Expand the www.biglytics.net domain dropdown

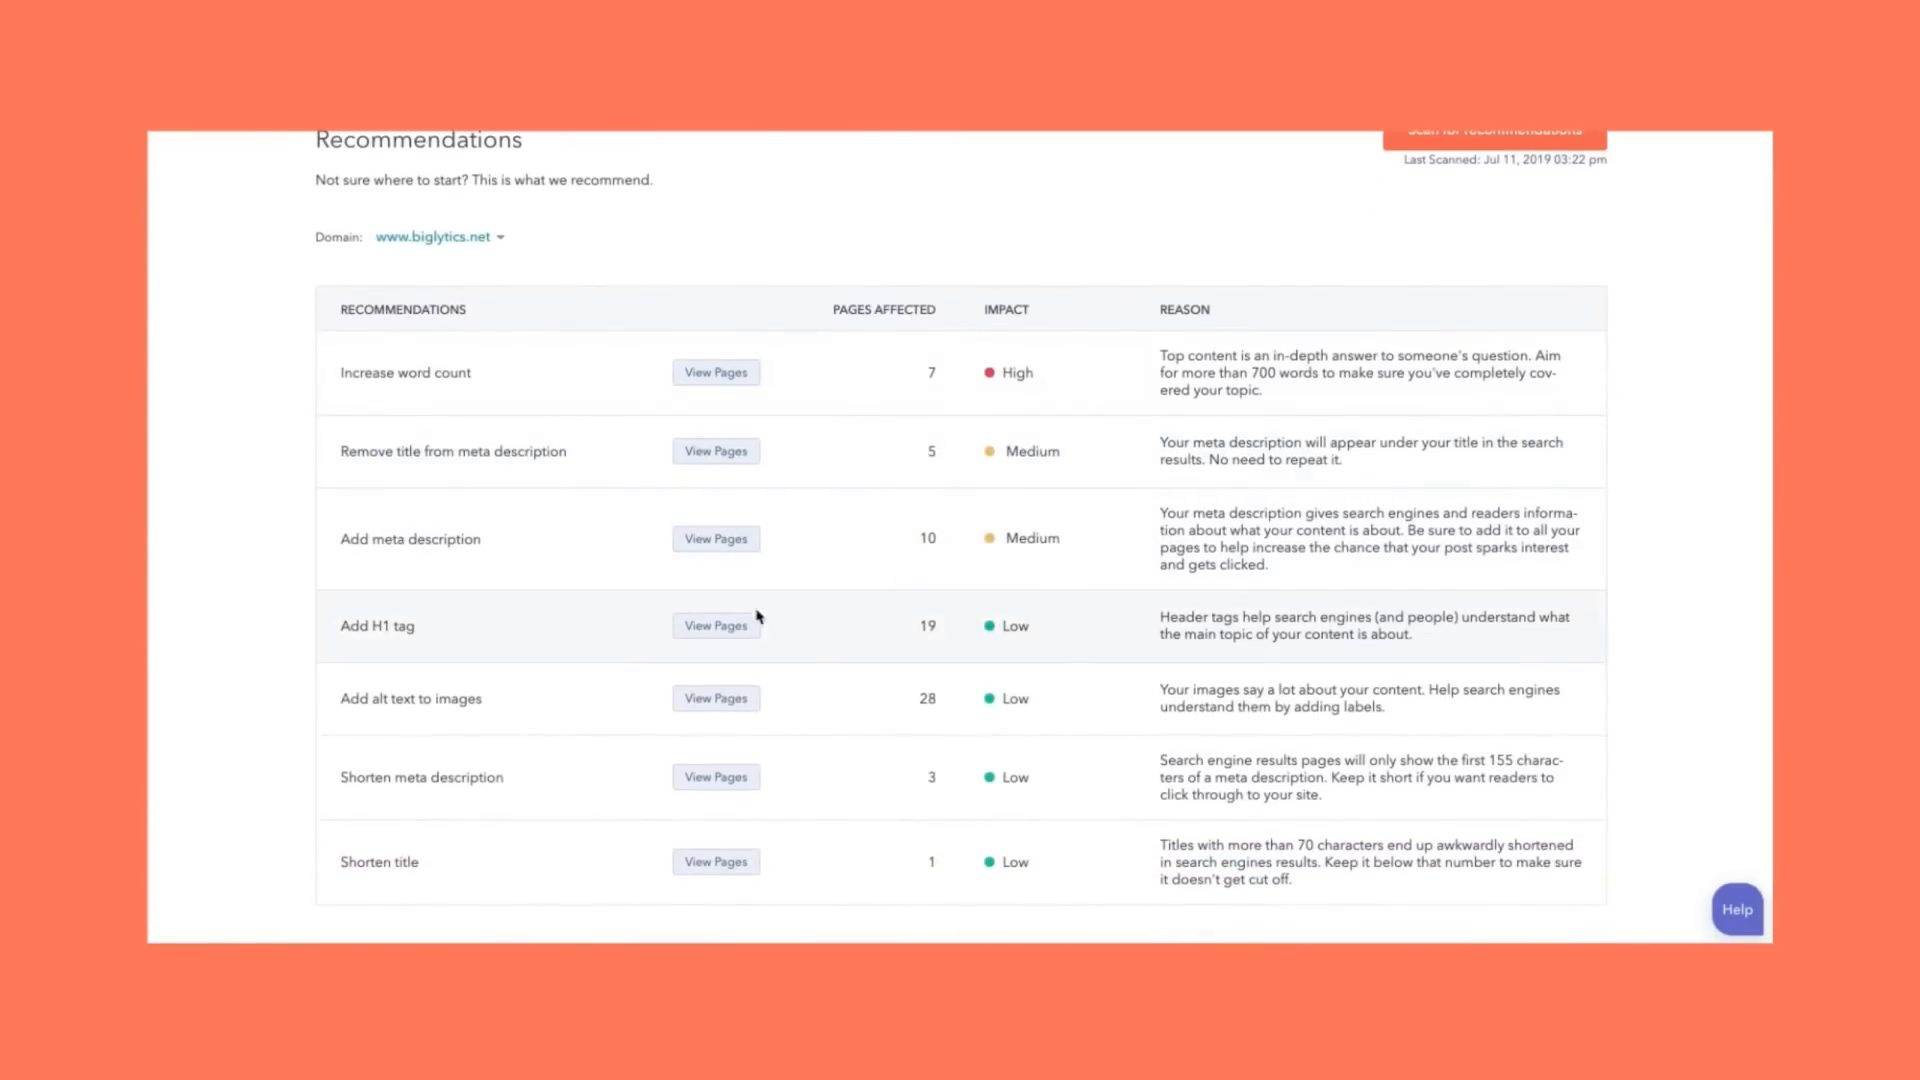coord(440,237)
